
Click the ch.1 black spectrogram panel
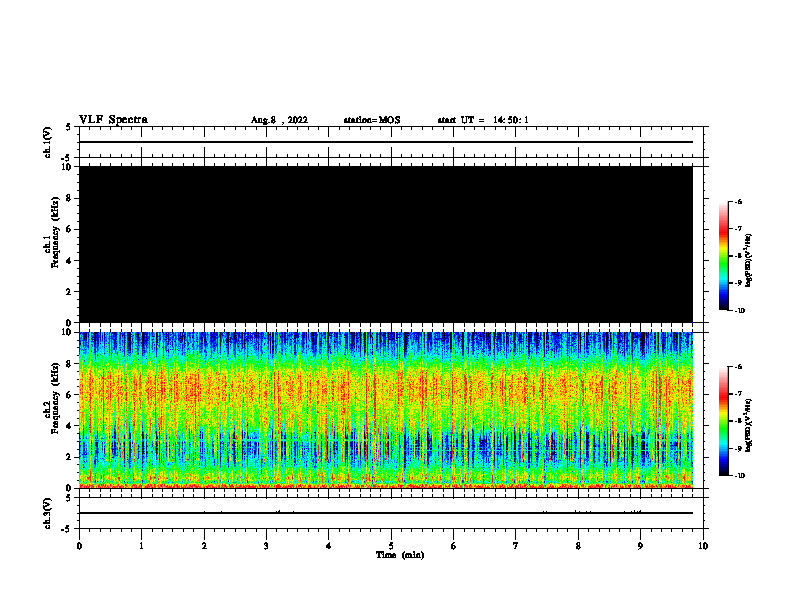pyautogui.click(x=386, y=244)
